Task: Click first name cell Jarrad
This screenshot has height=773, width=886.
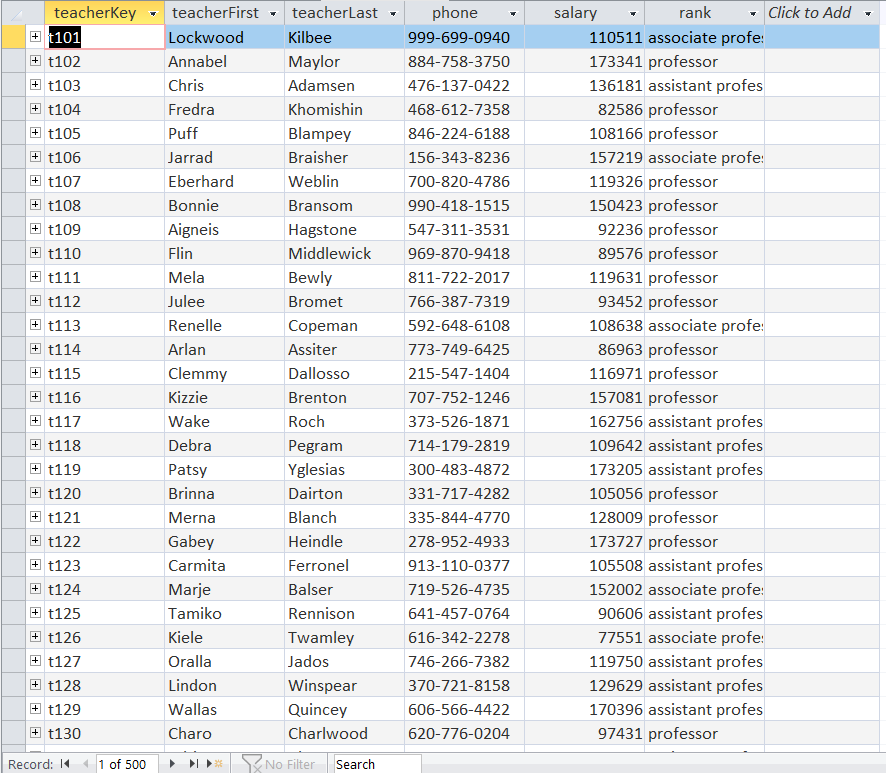Action: [224, 157]
